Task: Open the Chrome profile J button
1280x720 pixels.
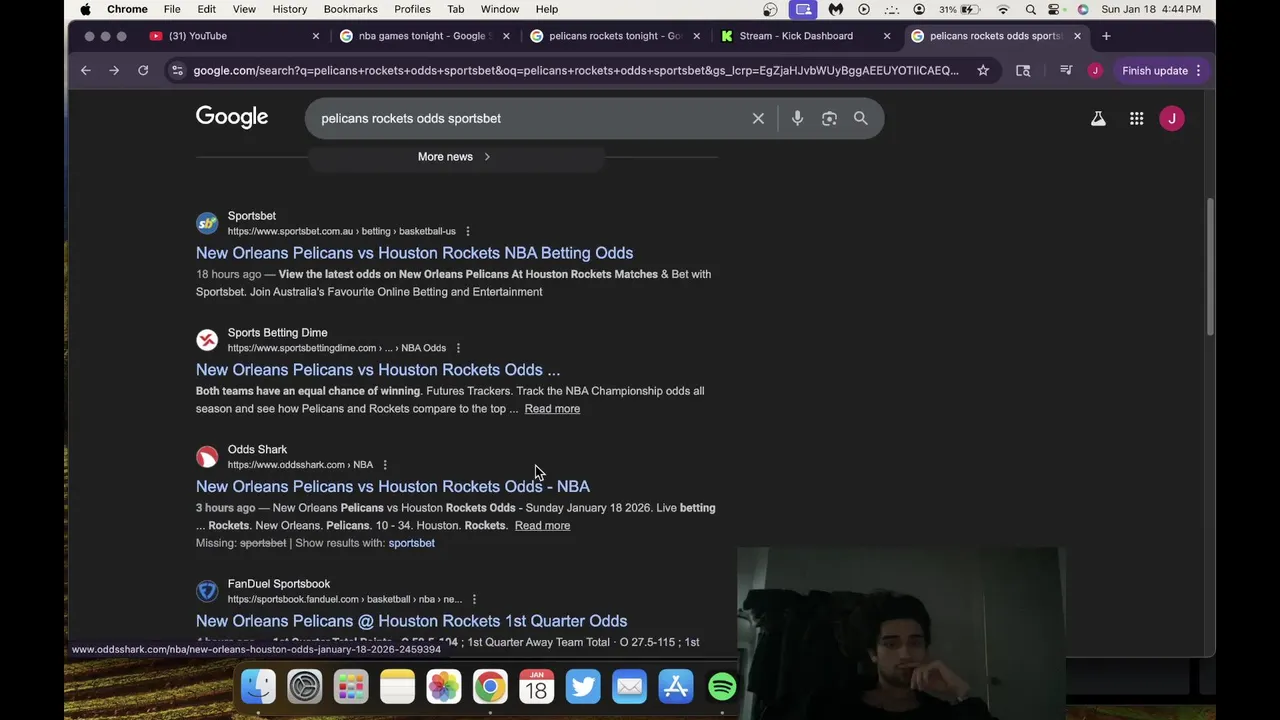Action: point(1095,71)
